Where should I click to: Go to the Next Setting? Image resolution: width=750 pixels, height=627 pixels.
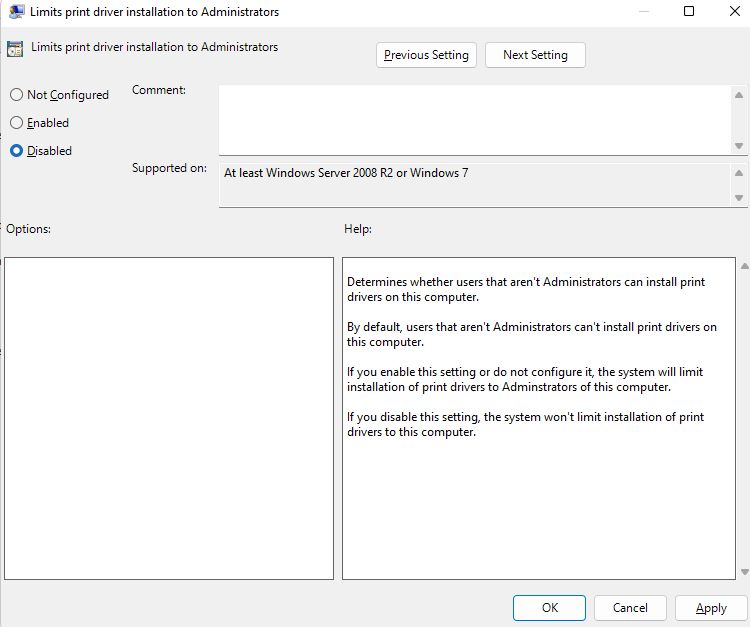(535, 55)
